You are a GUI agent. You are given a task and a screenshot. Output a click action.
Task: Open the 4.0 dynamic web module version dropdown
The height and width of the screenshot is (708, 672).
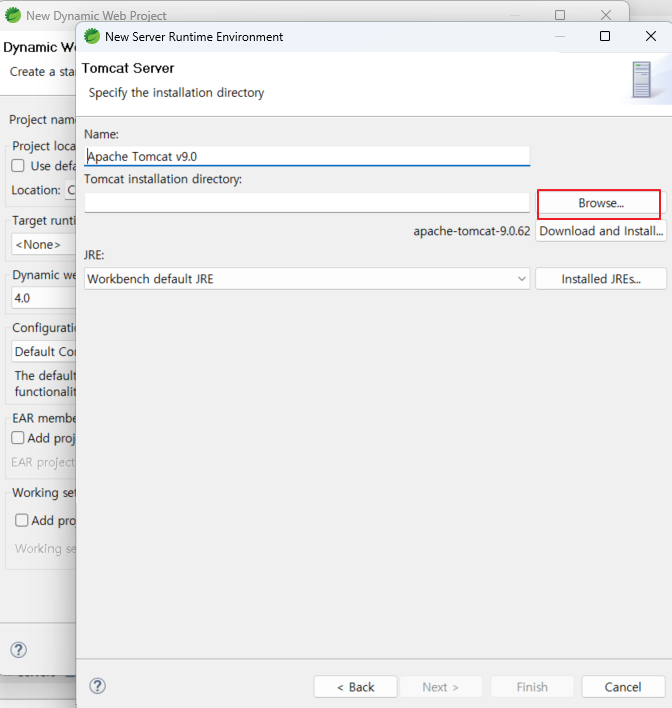pos(43,298)
